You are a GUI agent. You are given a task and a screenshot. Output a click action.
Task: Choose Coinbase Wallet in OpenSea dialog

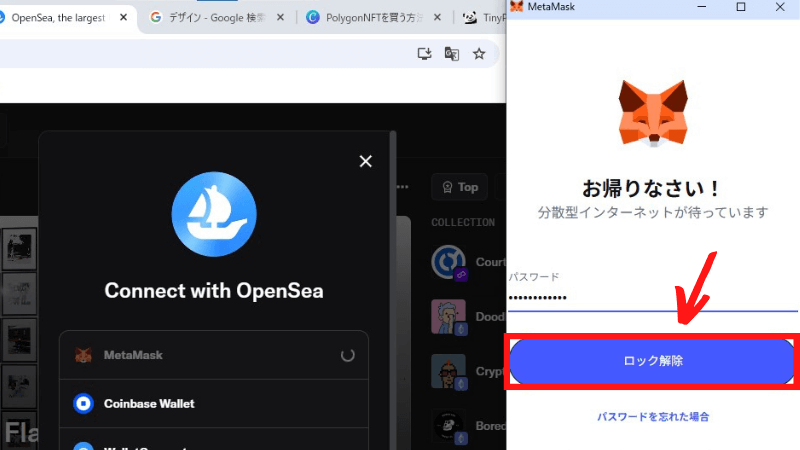point(214,404)
